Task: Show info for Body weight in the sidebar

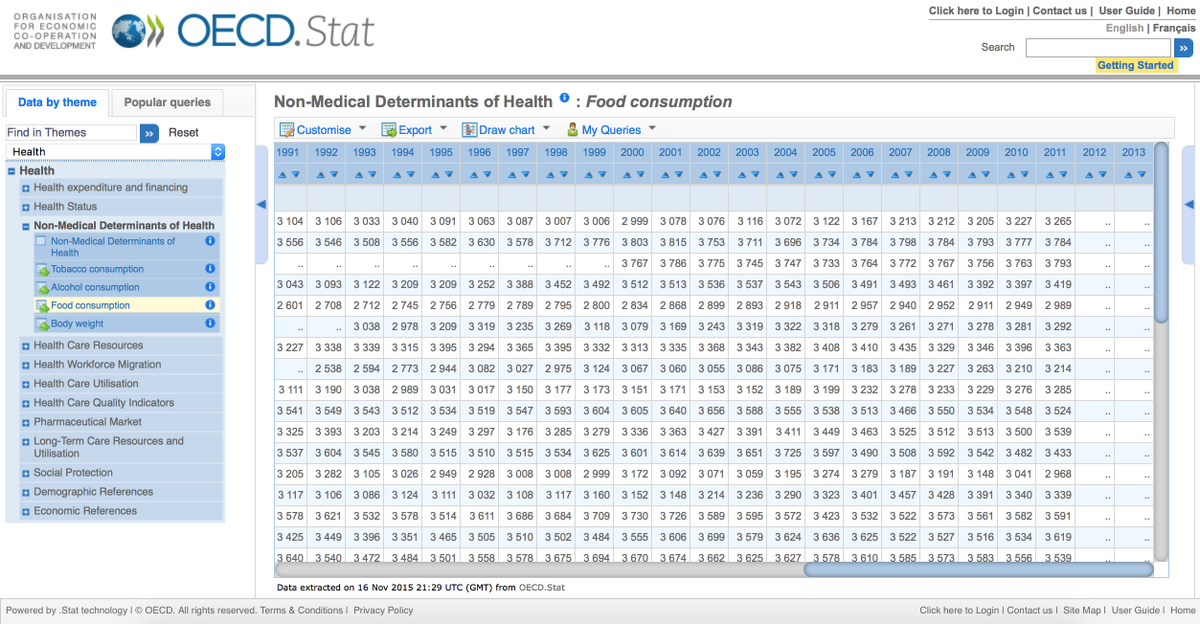Action: [x=210, y=323]
